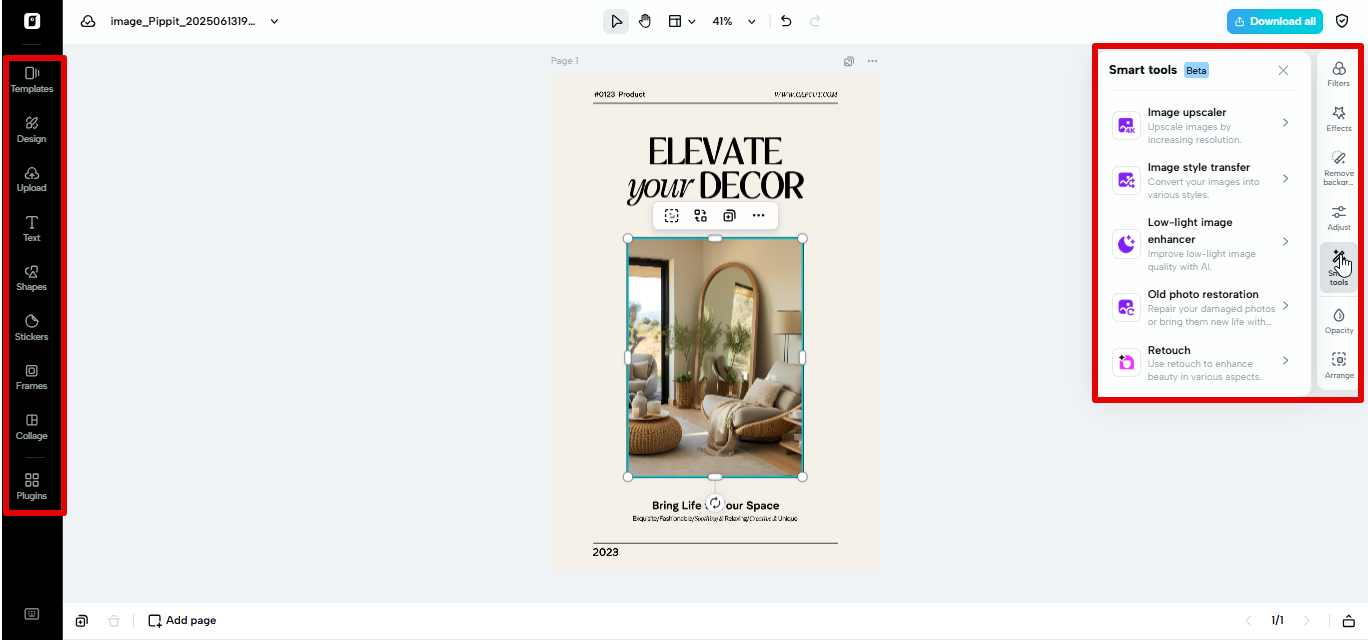Open the Text panel
This screenshot has height=640, width=1368.
31,228
